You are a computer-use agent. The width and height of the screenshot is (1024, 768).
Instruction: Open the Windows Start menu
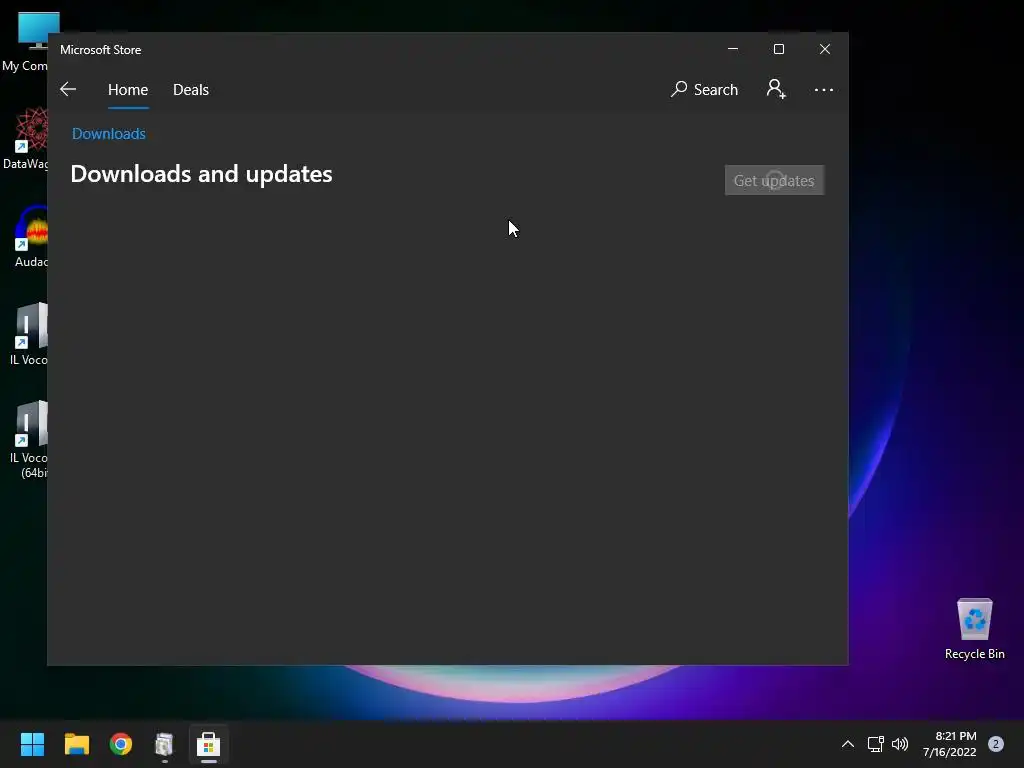coord(32,744)
